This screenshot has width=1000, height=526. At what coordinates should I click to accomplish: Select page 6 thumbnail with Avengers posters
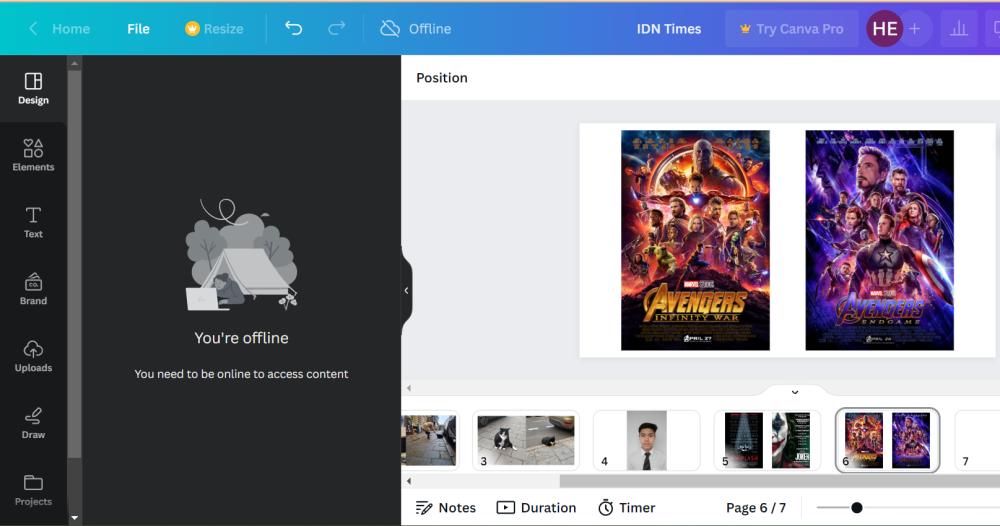click(x=887, y=441)
